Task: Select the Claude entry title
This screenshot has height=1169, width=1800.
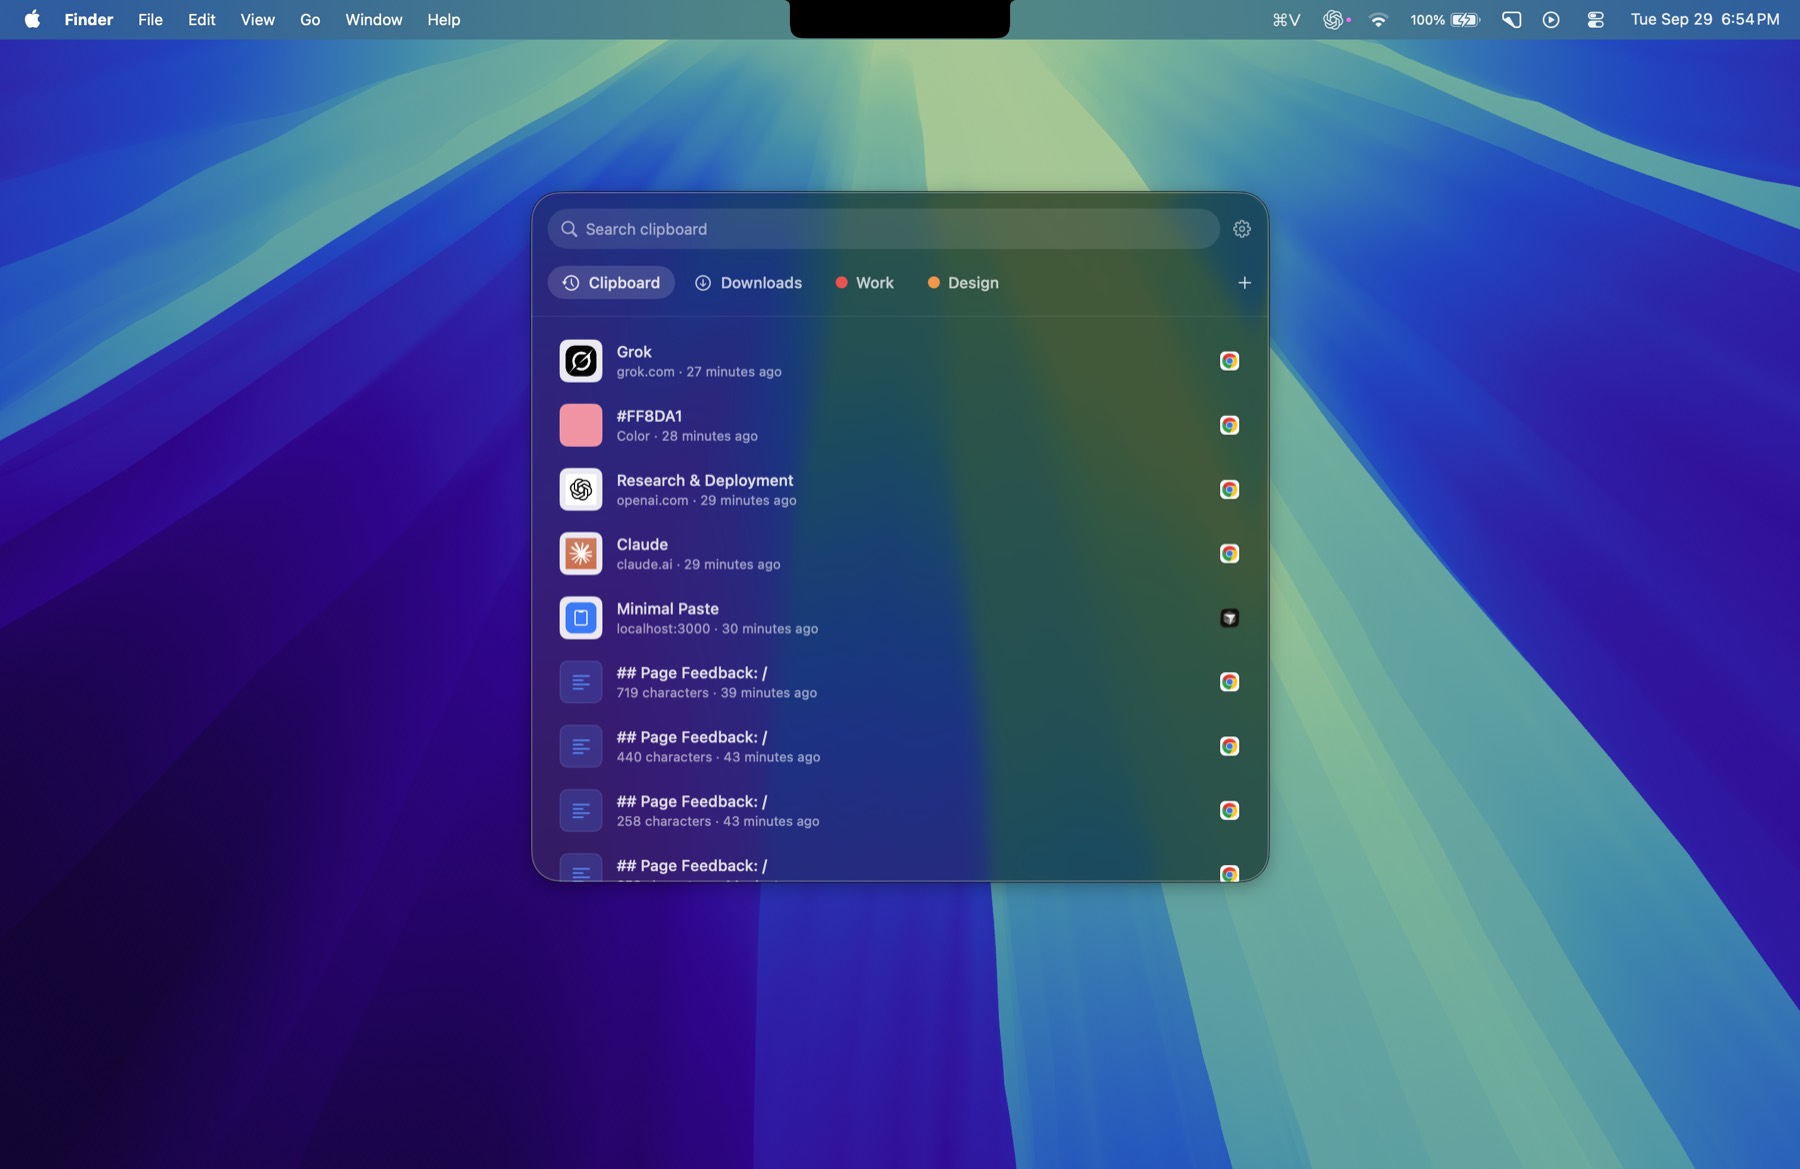Action: coord(642,544)
